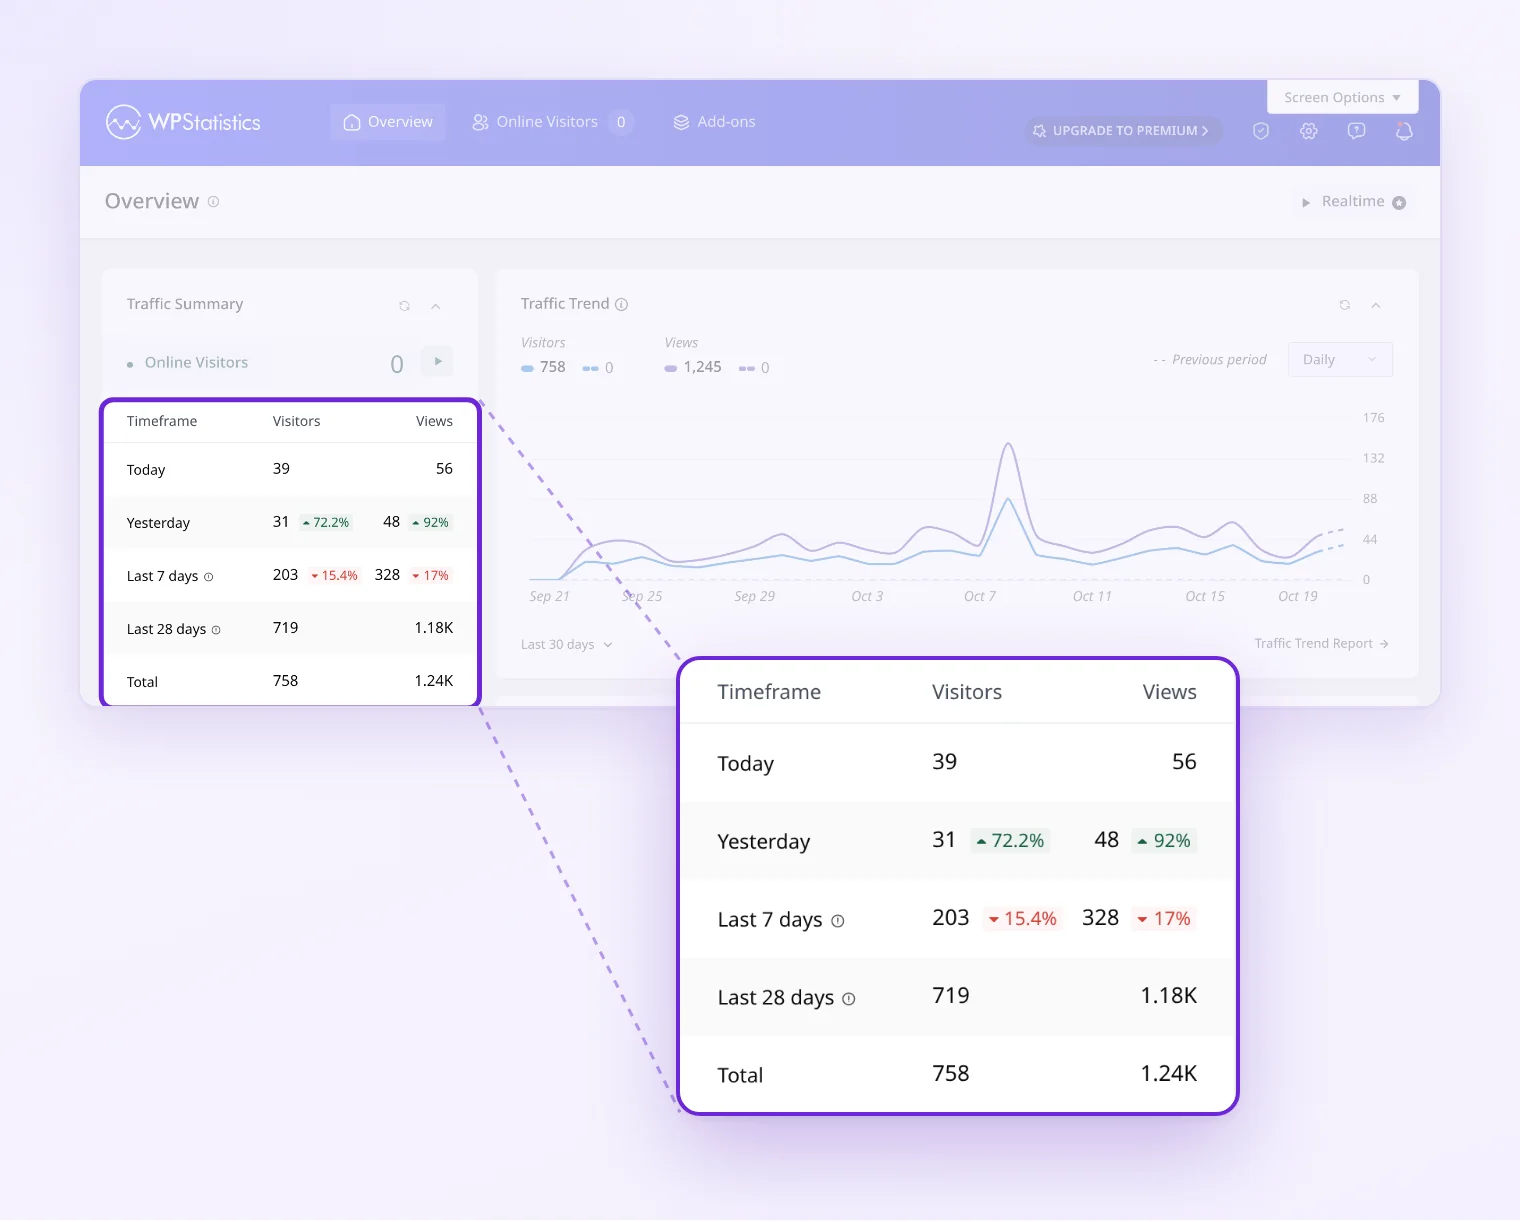Open the Traffic Trend Report link
1520x1222 pixels.
click(1322, 644)
